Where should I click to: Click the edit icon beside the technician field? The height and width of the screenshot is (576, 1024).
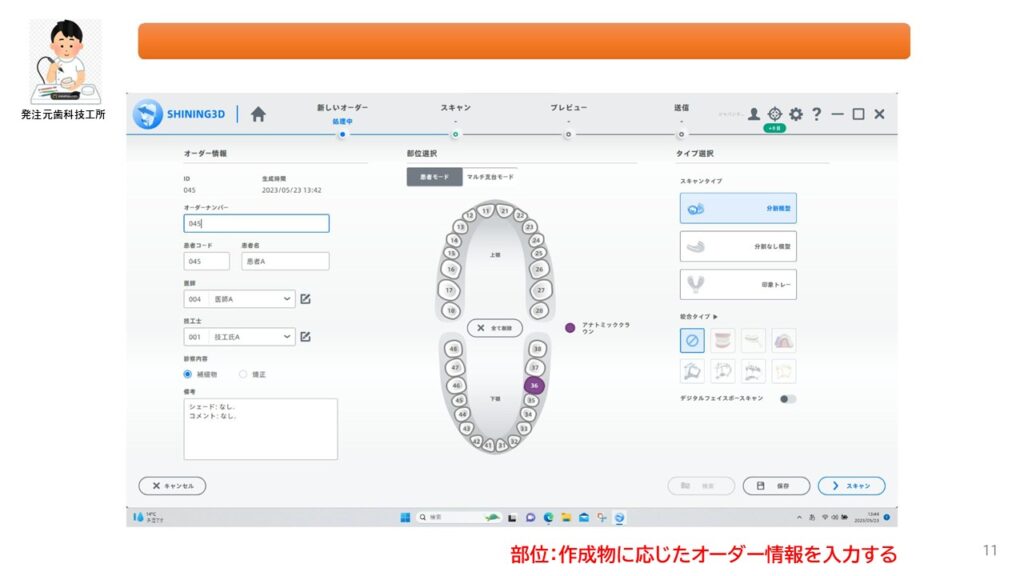(x=306, y=337)
